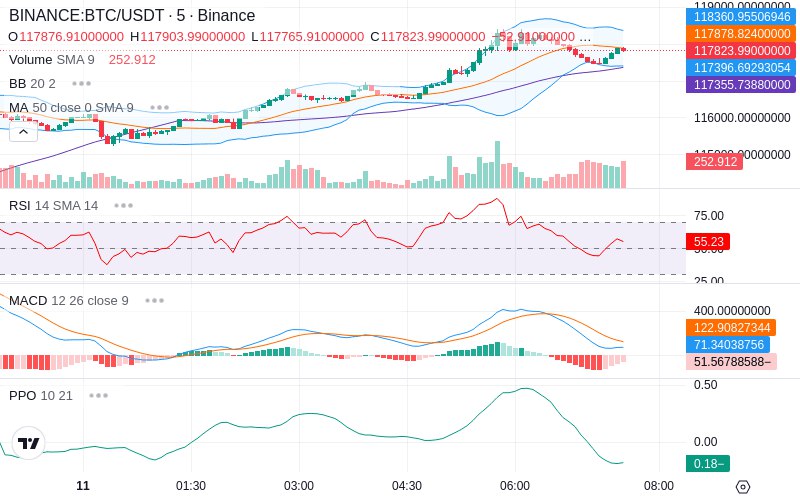Click the 51.56788588 histogram value label
Image resolution: width=800 pixels, height=500 pixels.
(x=732, y=362)
